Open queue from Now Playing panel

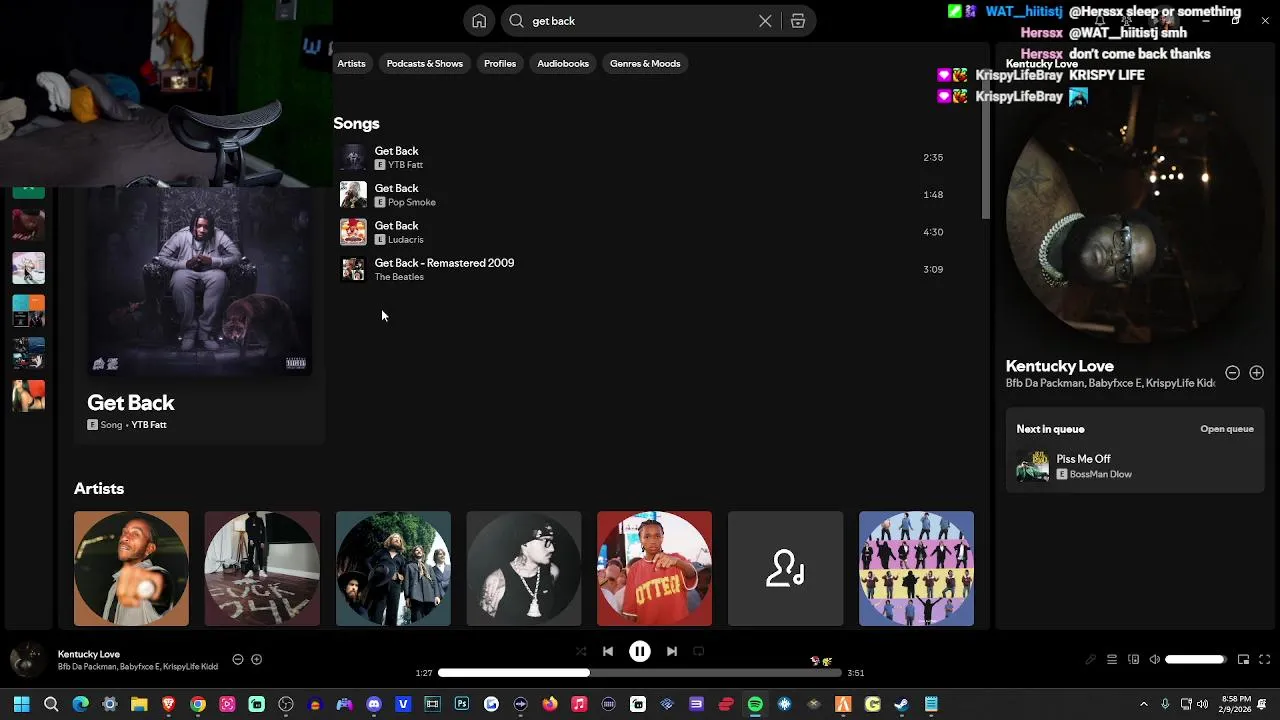(1227, 429)
